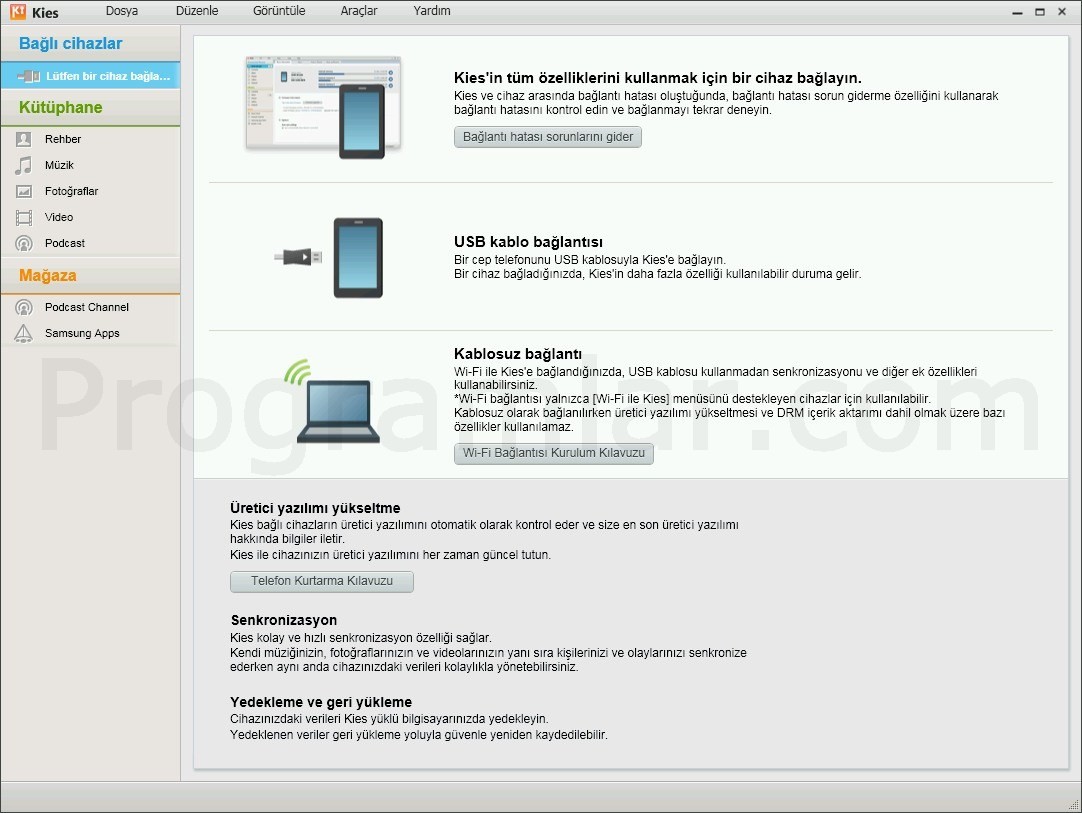Click the Fotoğraflar picture icon
The image size is (1082, 813).
(23, 190)
